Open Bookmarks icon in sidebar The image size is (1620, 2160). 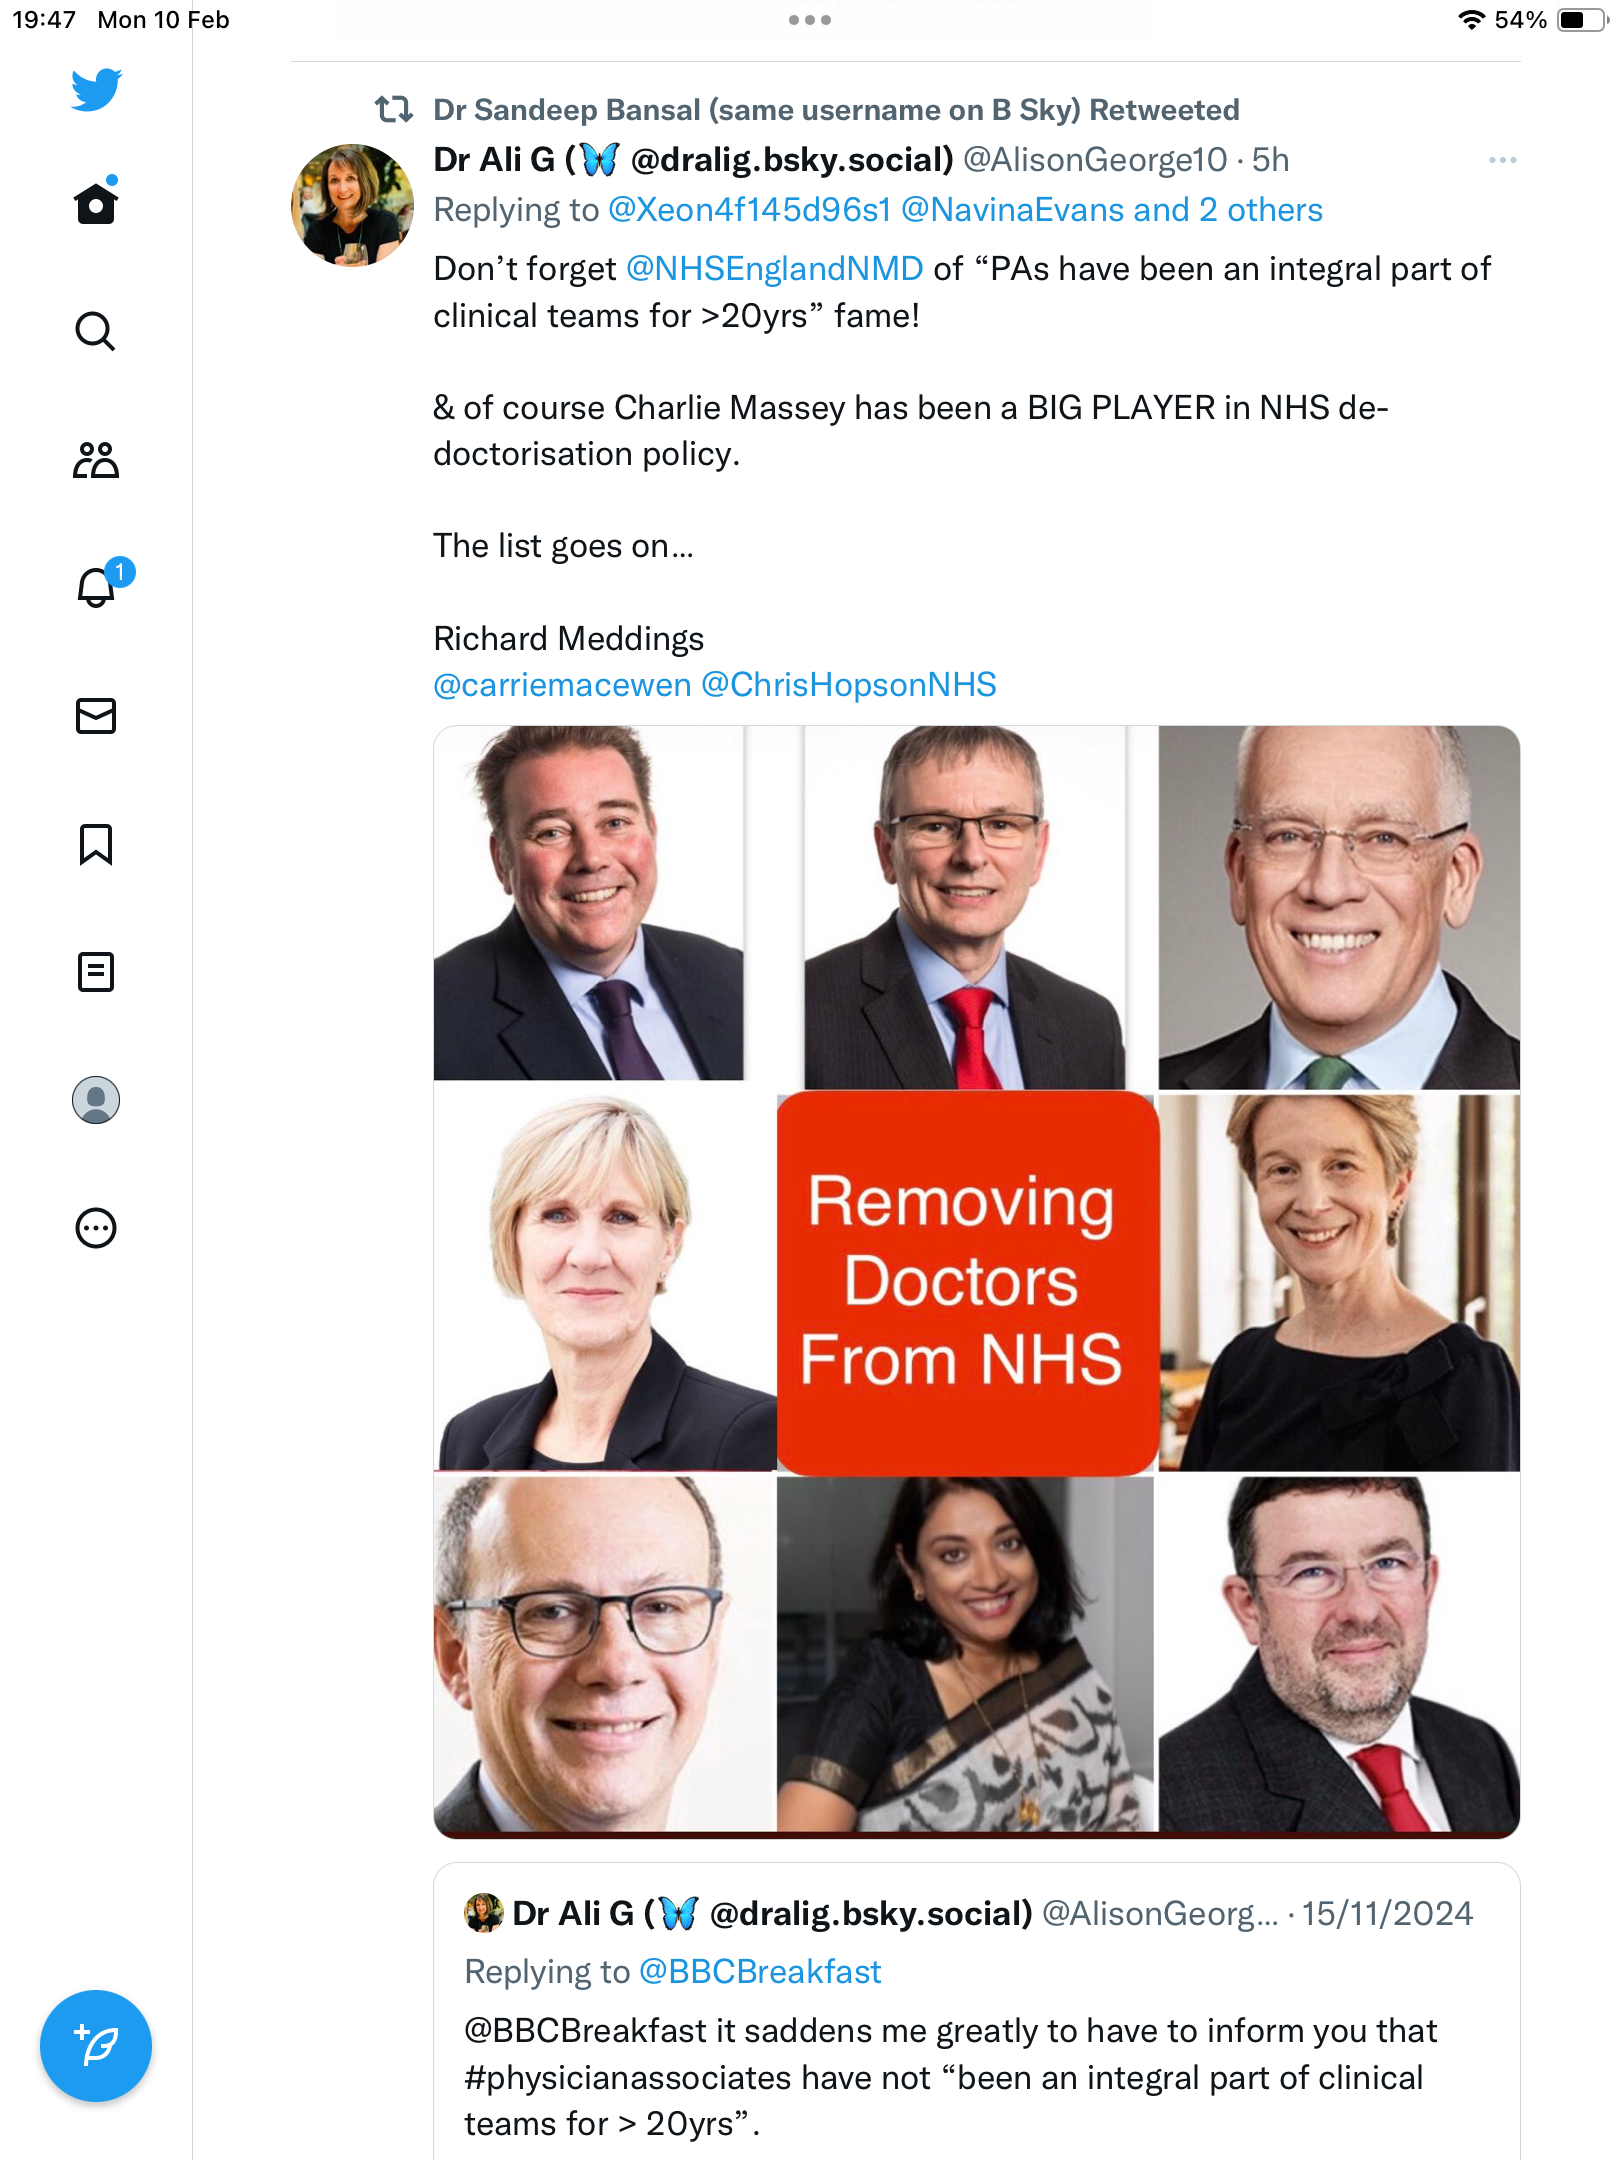tap(96, 844)
